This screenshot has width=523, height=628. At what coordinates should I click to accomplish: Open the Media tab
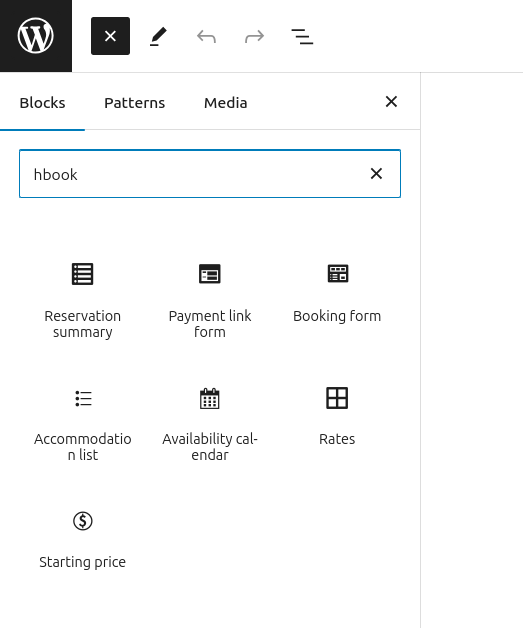coord(225,103)
